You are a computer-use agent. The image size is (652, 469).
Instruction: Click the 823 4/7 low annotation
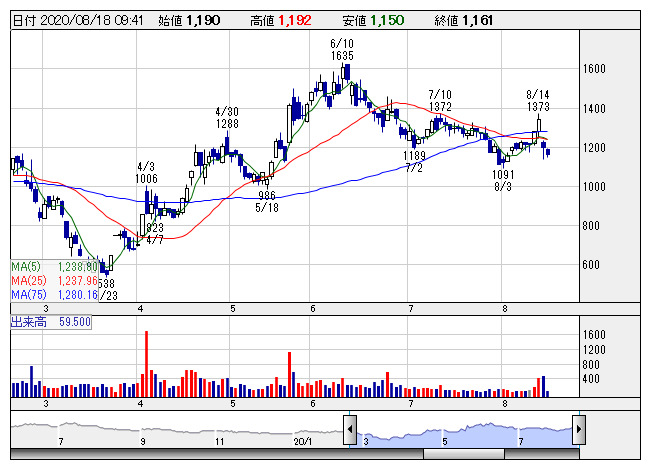155,234
